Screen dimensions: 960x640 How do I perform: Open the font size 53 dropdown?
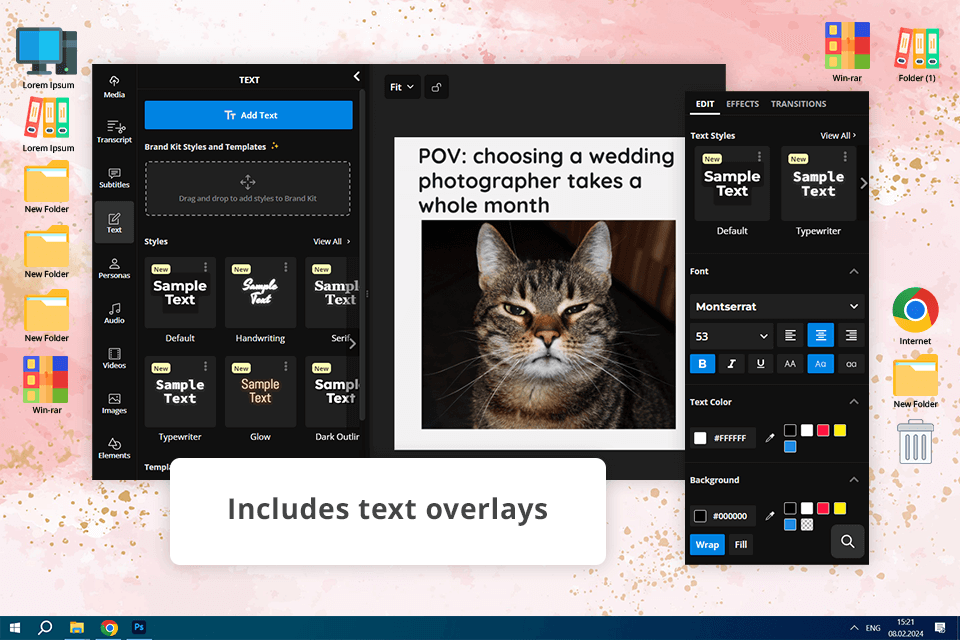[732, 336]
